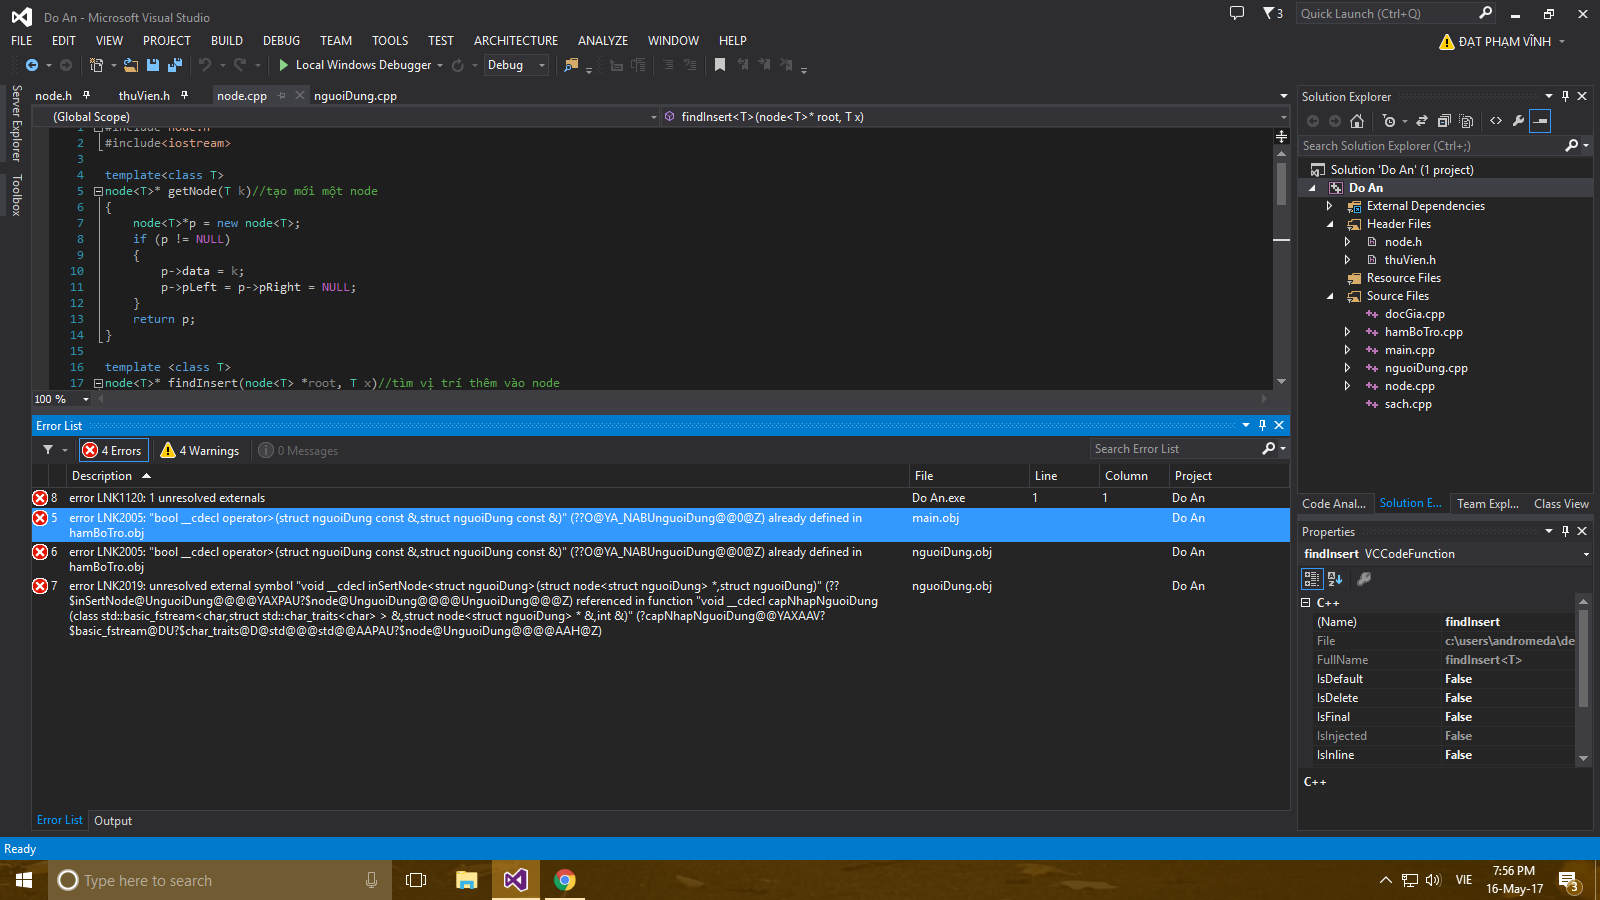Pin the Error List panel
This screenshot has height=900, width=1600.
[1262, 425]
